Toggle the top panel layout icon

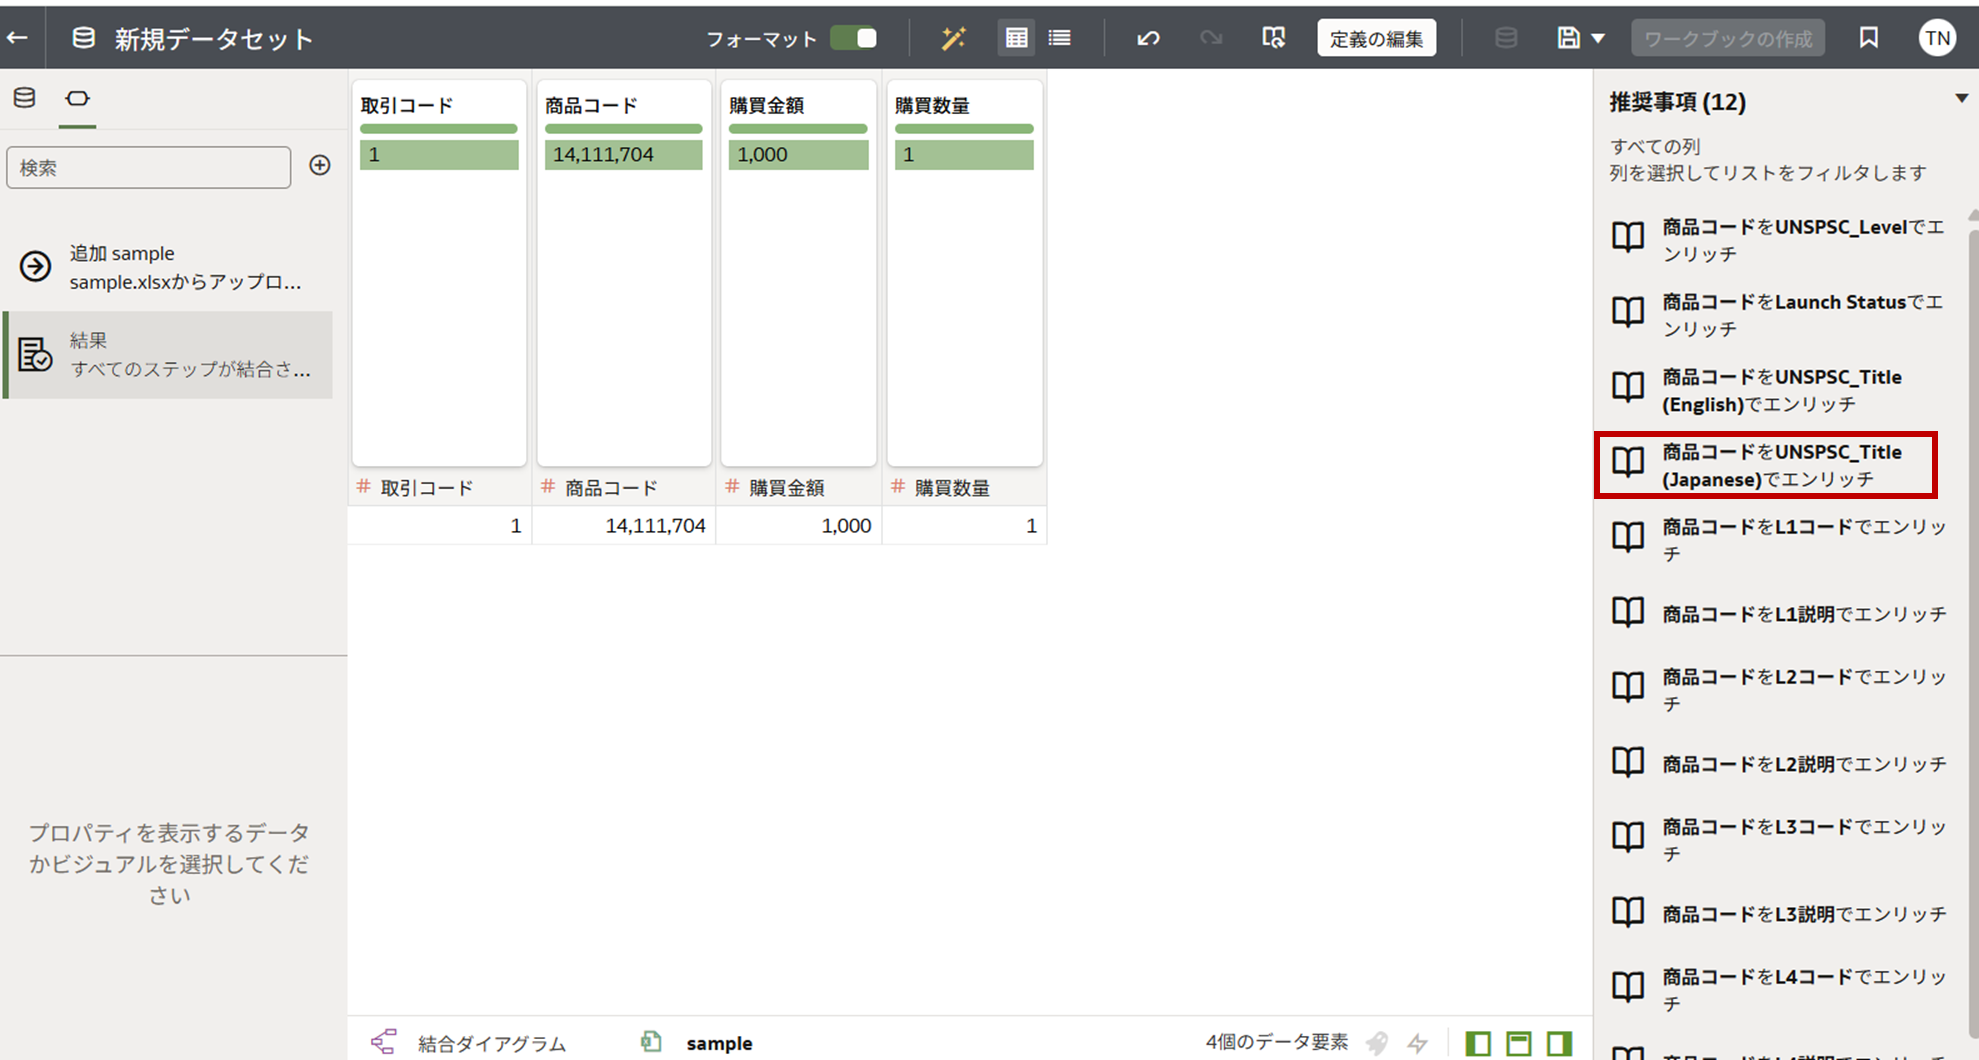pos(1519,1043)
